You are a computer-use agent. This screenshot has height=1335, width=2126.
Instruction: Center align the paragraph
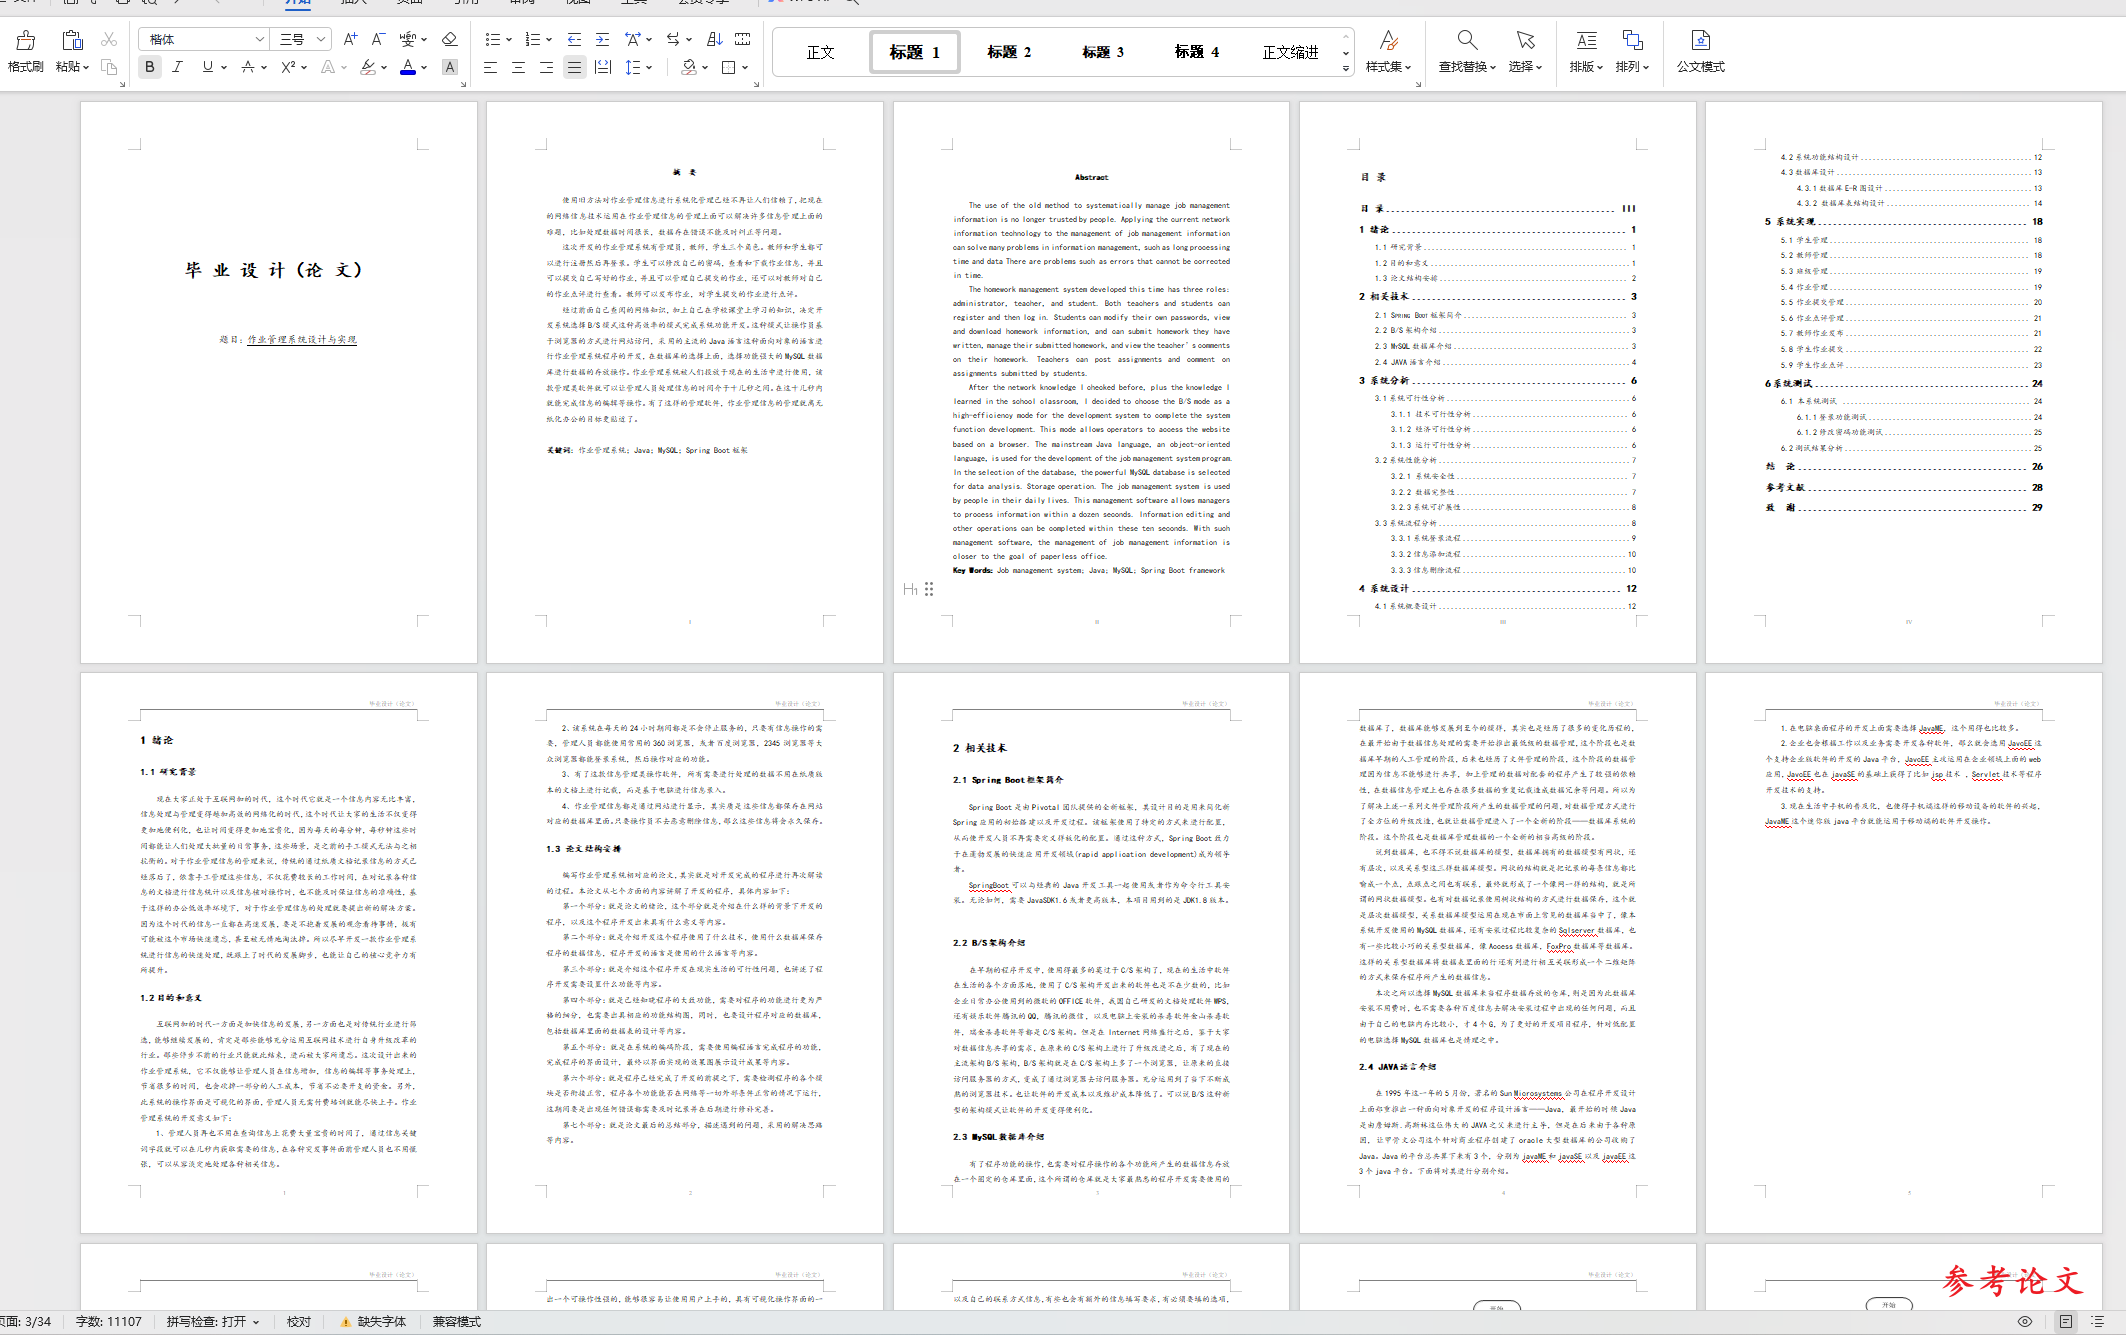click(518, 67)
